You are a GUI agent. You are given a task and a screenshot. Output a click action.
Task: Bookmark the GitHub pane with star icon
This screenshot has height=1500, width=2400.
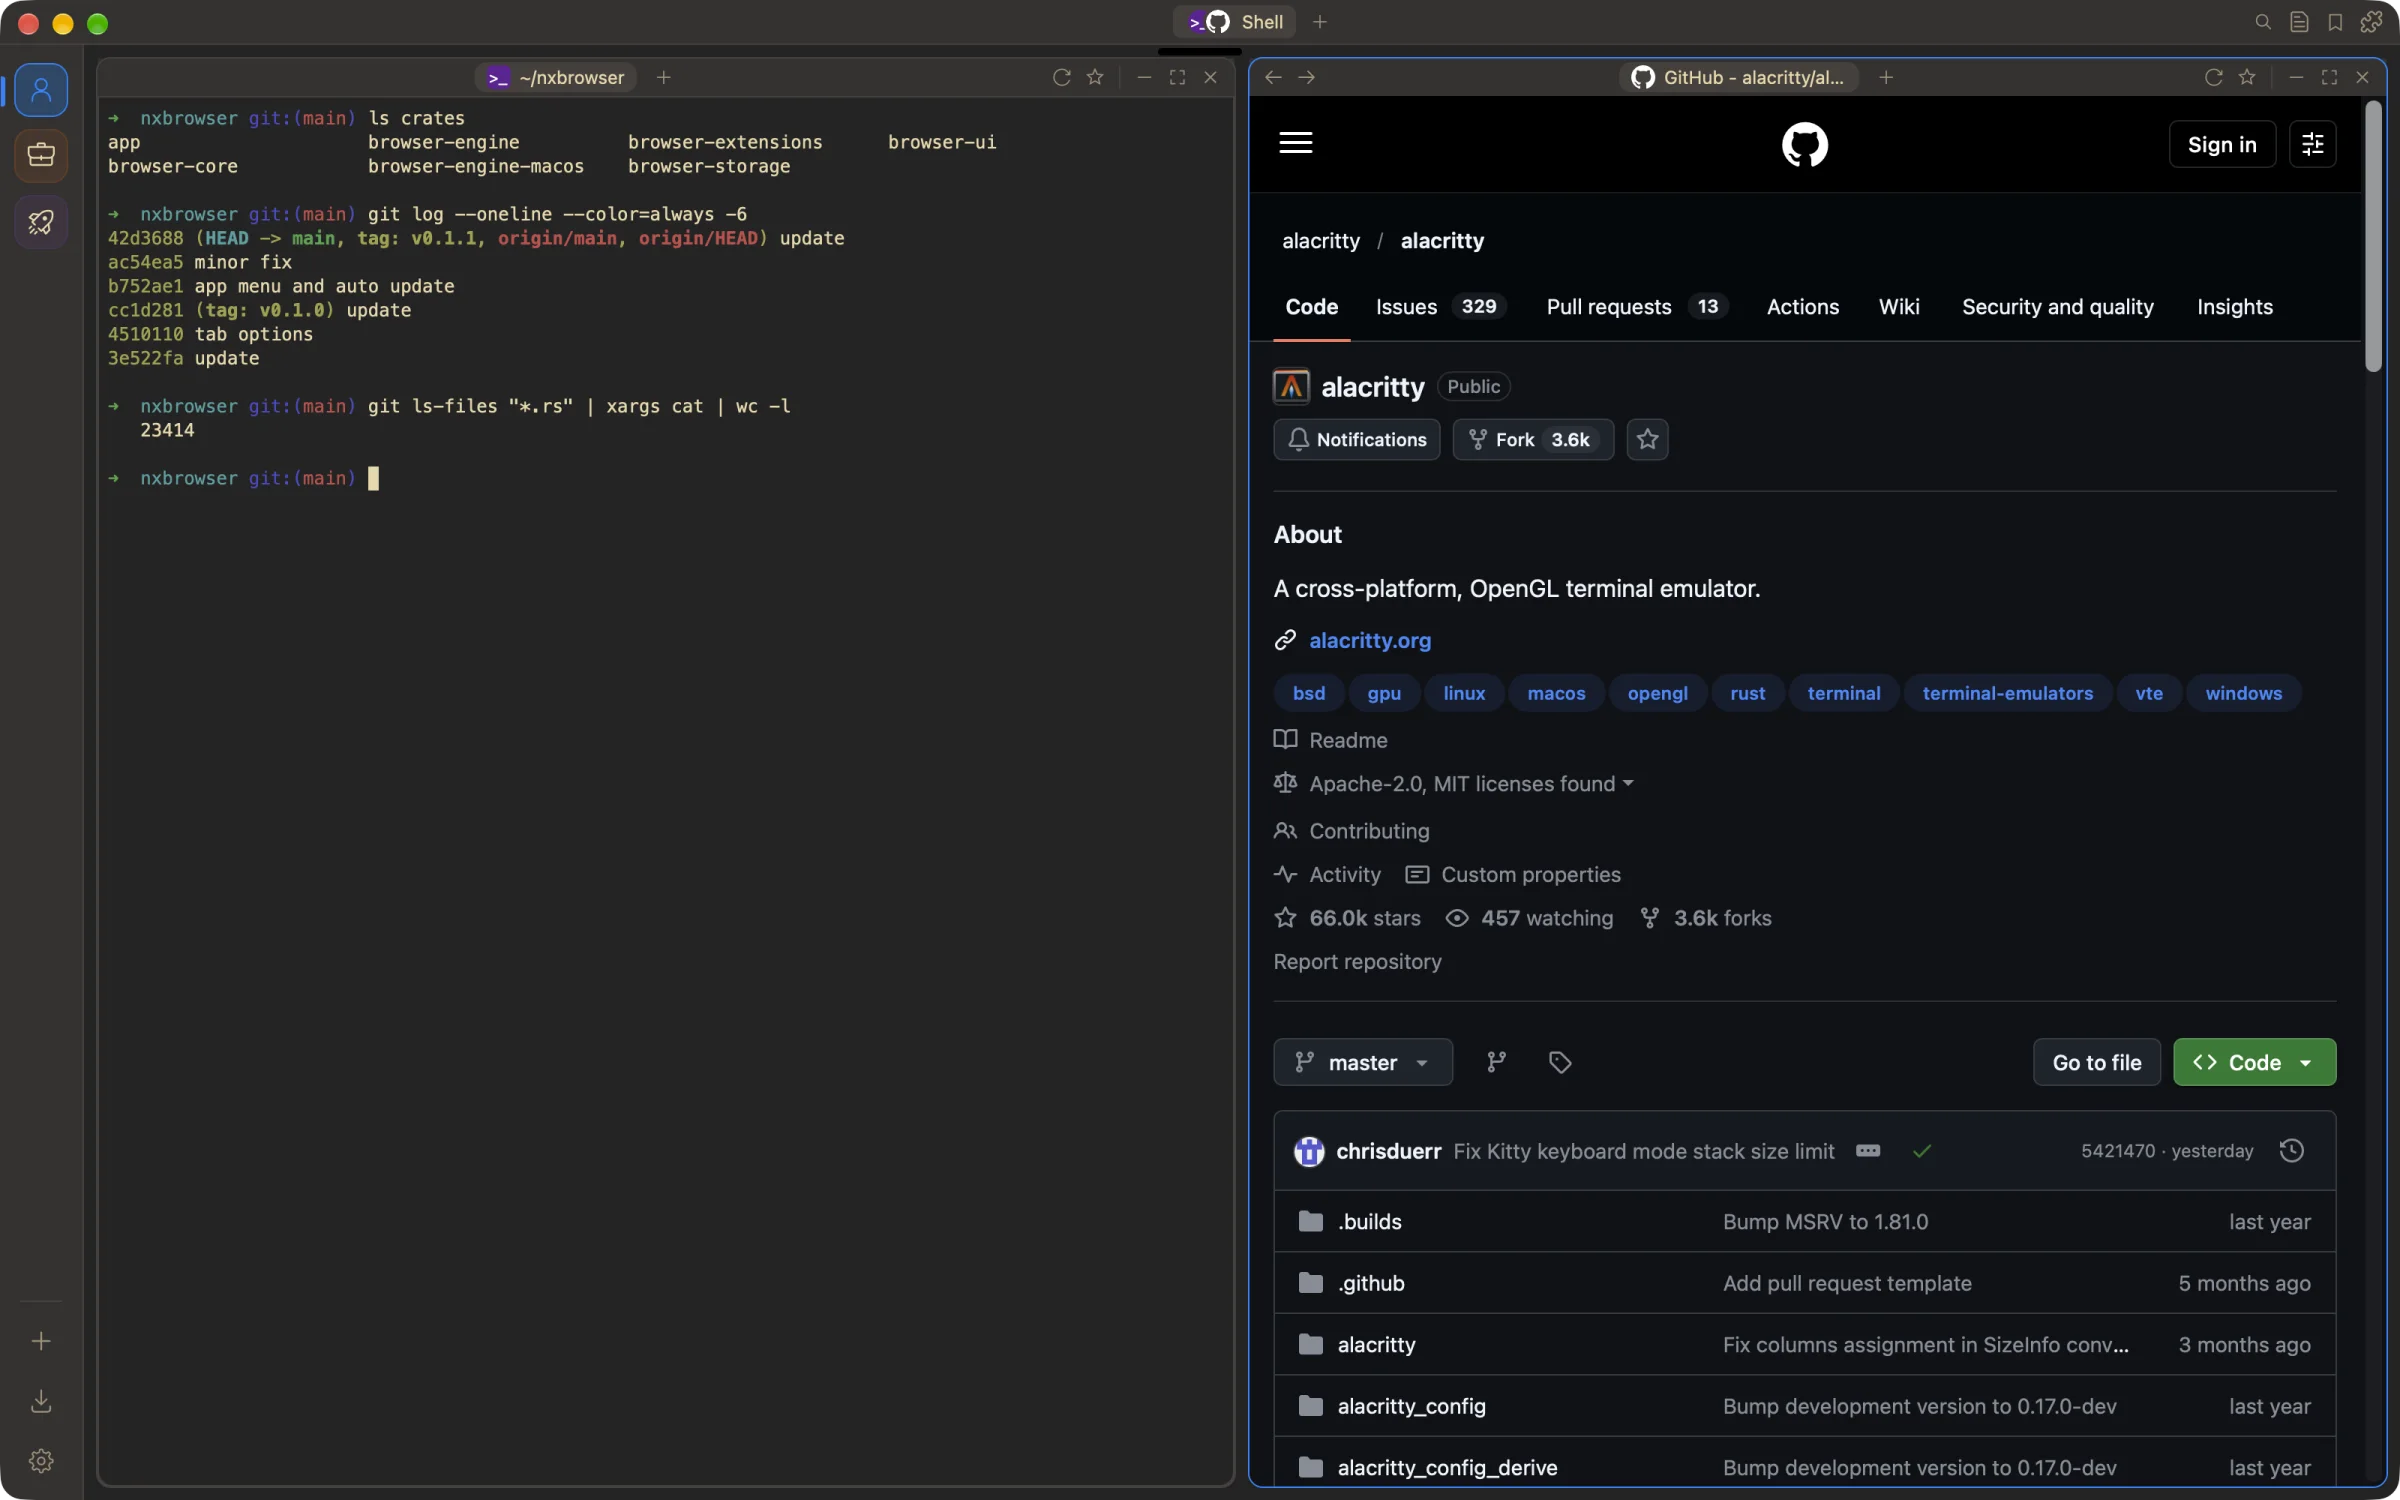[x=2247, y=77]
